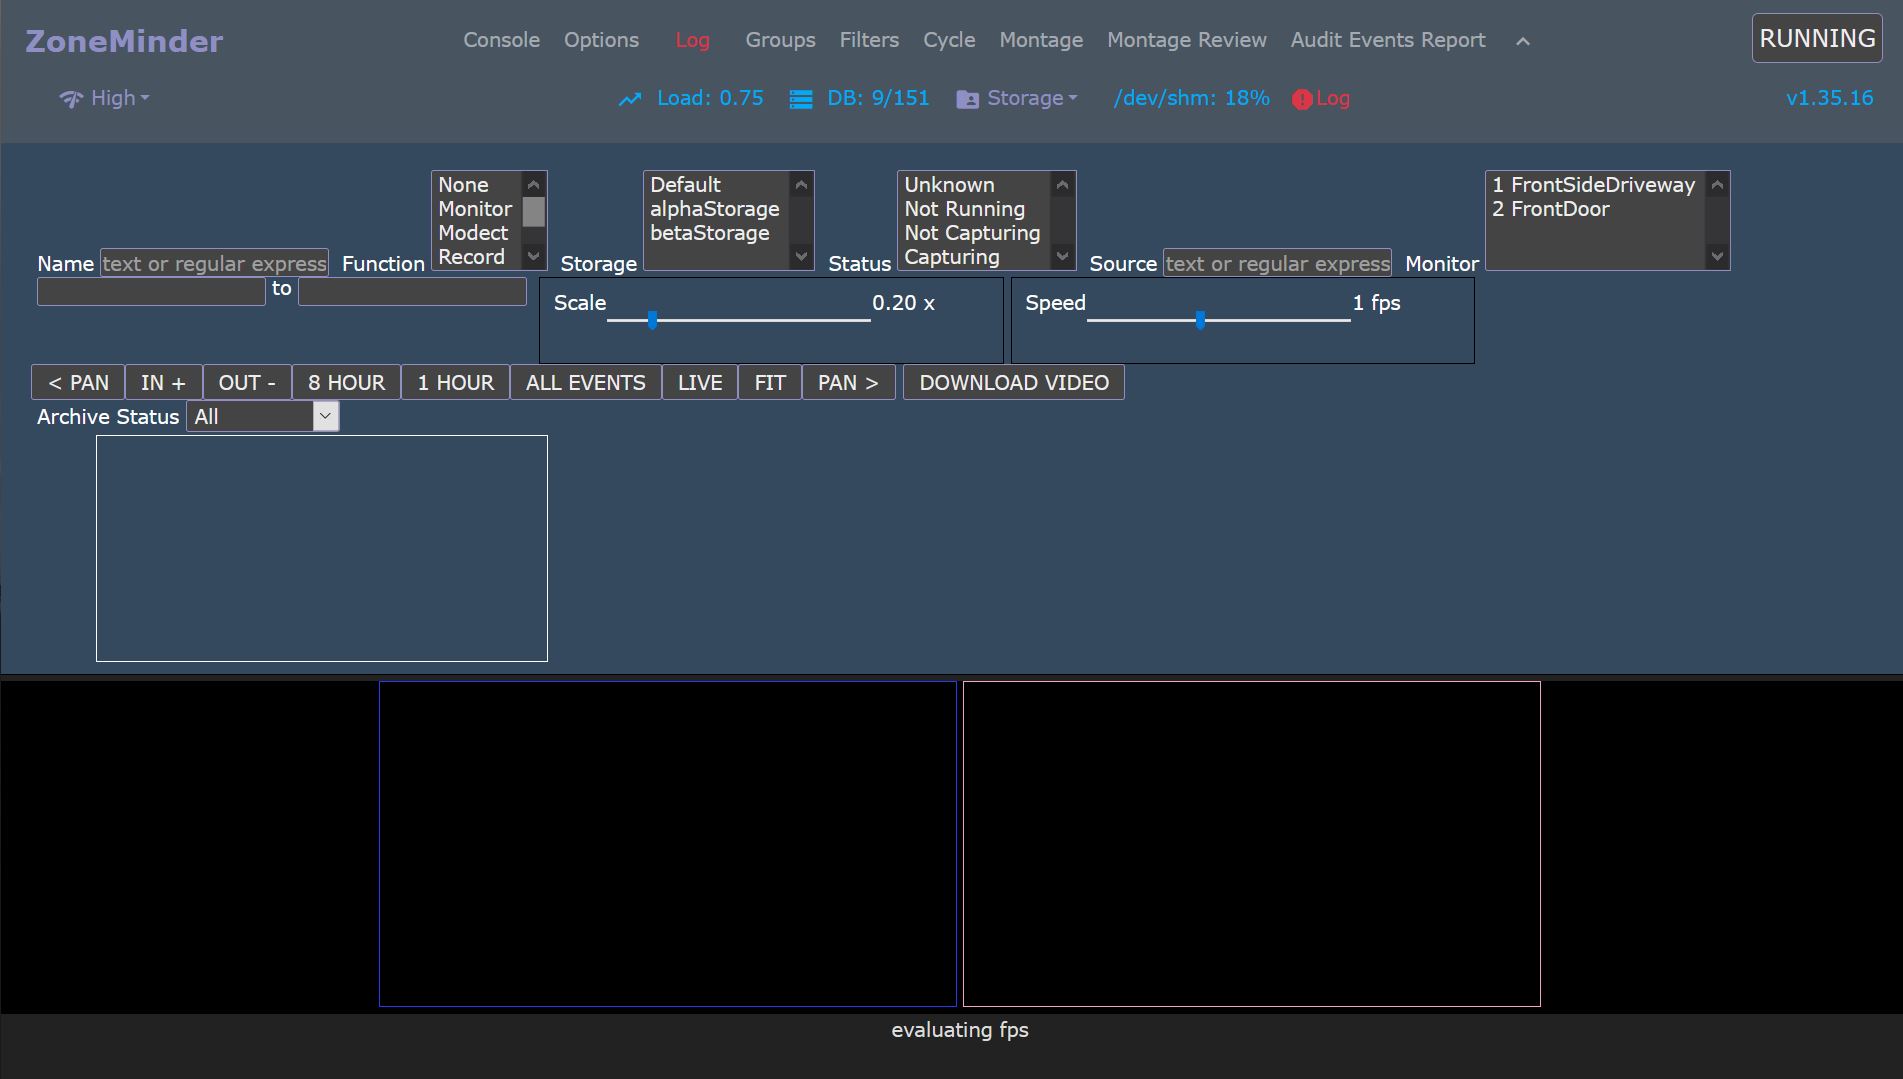Select Monitor in the Function list
This screenshot has height=1079, width=1903.
(477, 209)
